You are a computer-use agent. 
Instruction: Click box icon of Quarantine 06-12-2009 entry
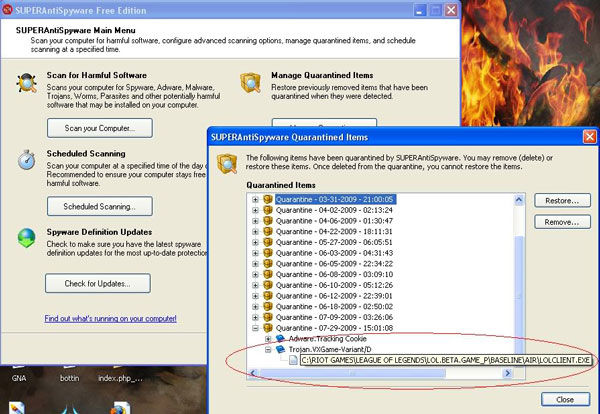268,296
